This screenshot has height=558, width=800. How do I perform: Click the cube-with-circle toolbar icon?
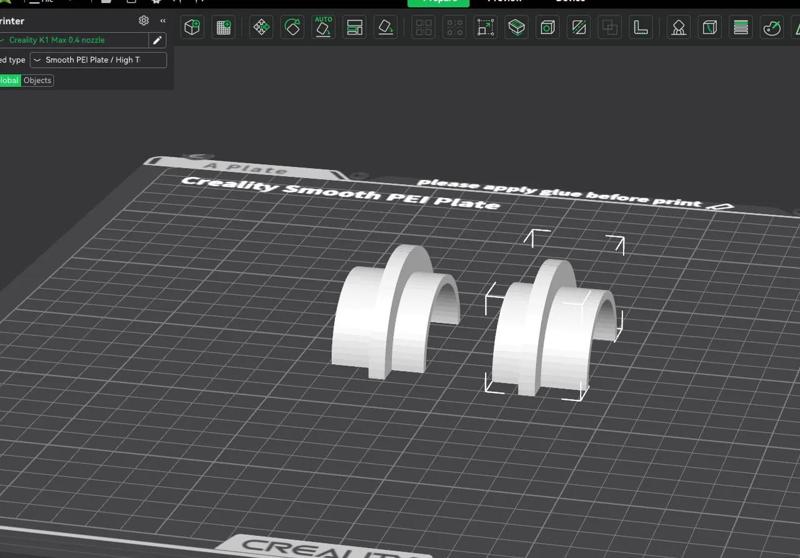(547, 27)
